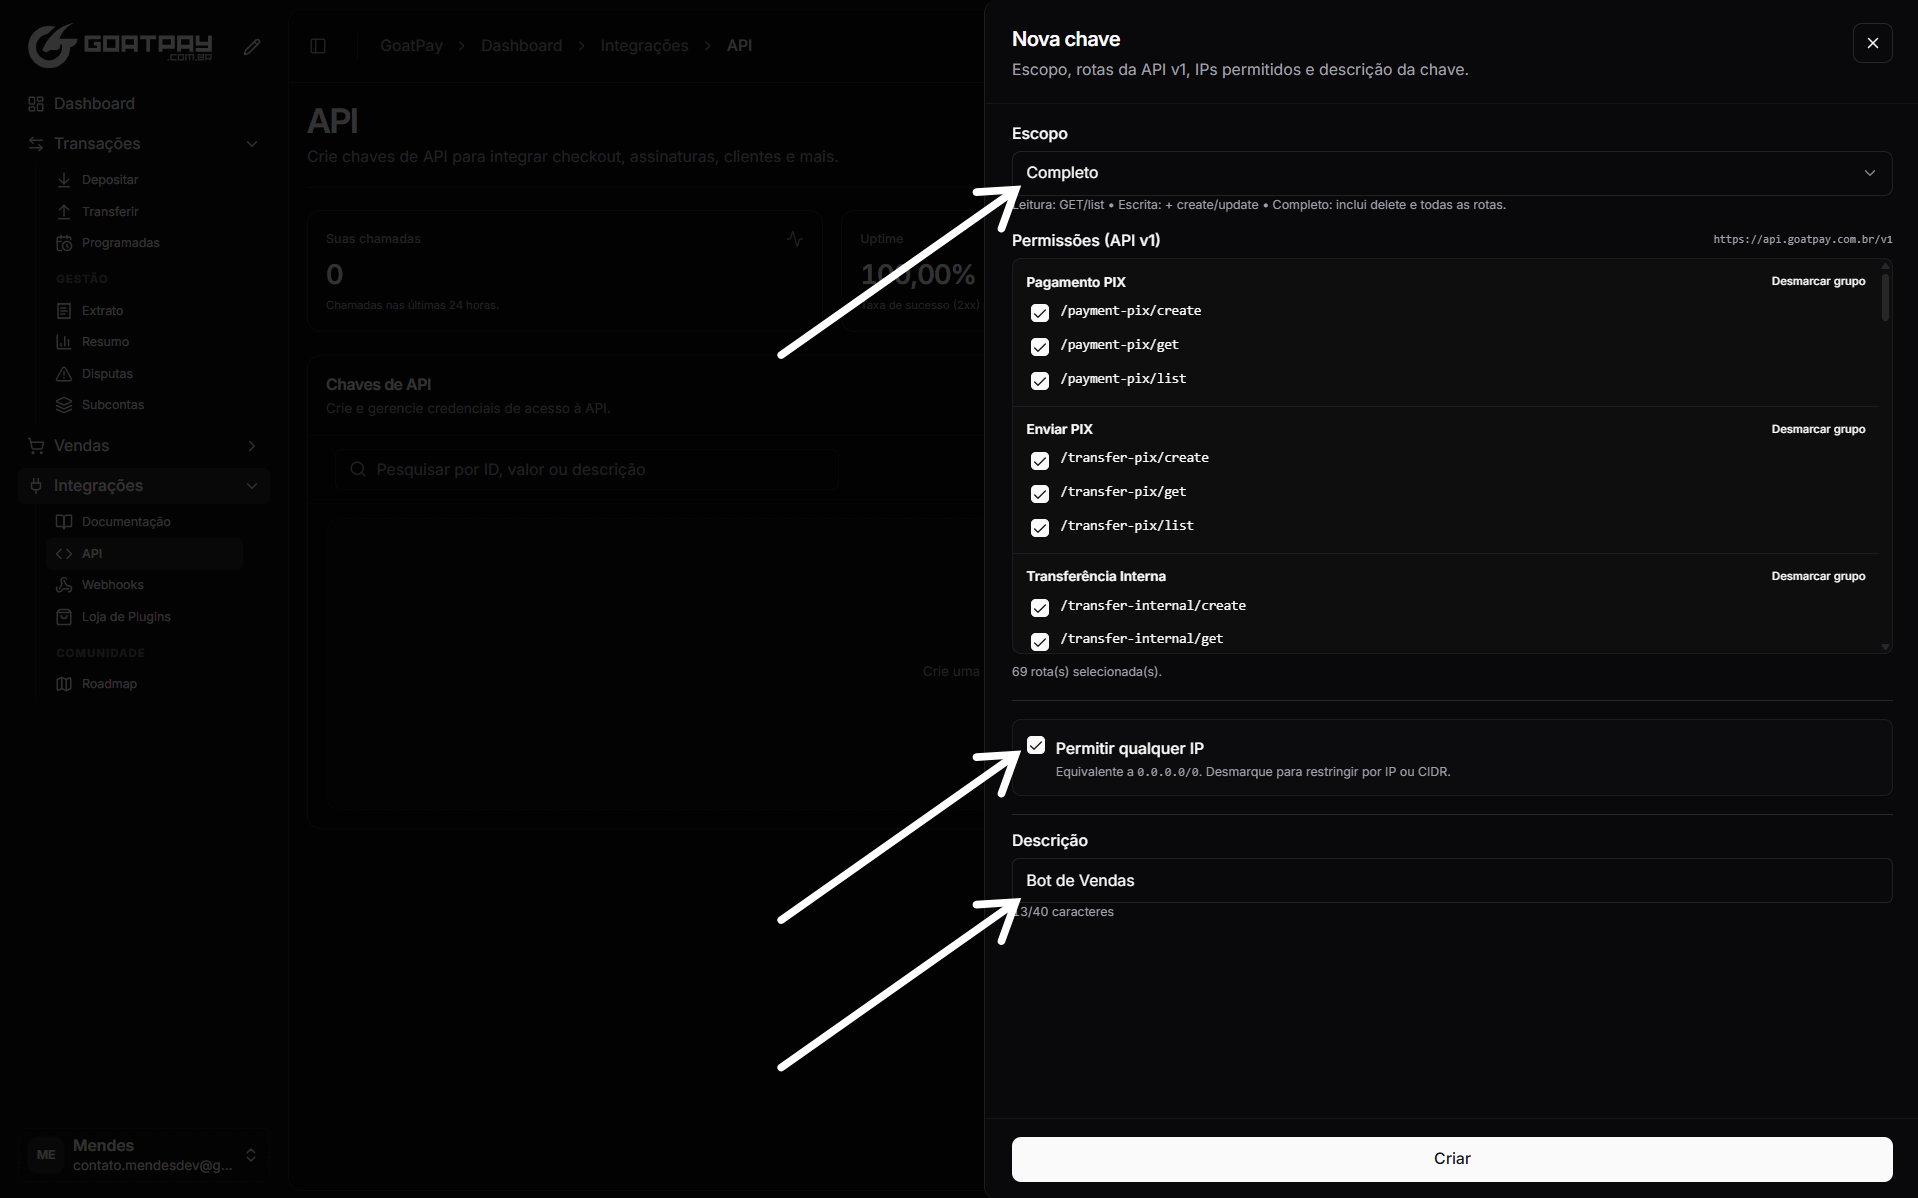Click the GoatPay logo icon
This screenshot has height=1198, width=1918.
pyautogui.click(x=52, y=45)
